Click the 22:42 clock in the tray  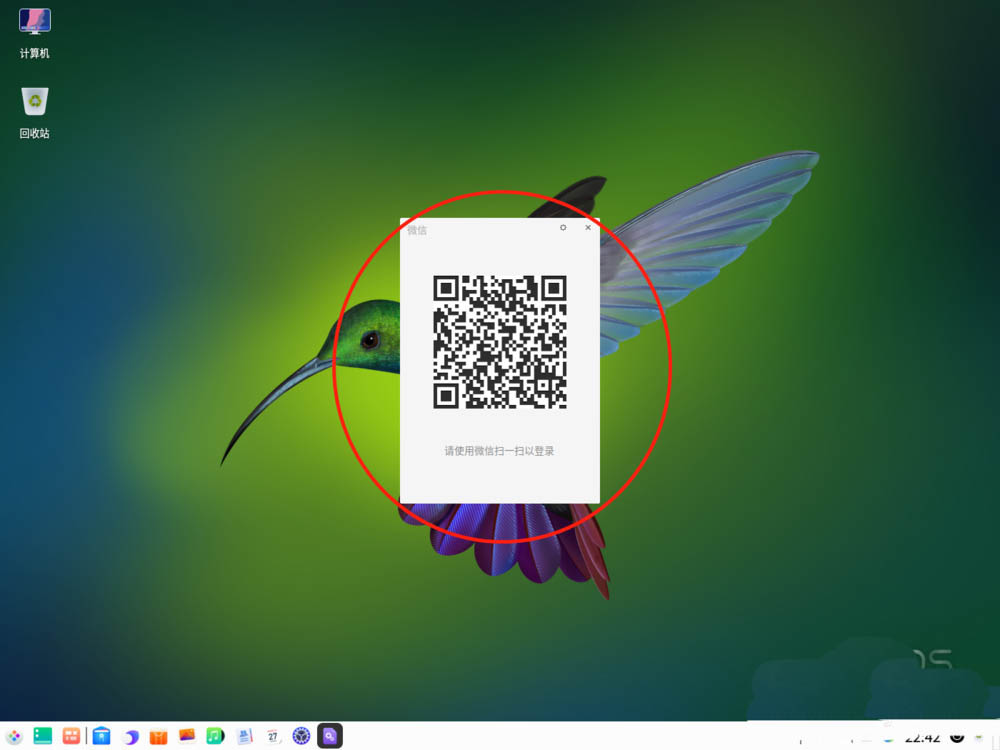click(x=922, y=739)
